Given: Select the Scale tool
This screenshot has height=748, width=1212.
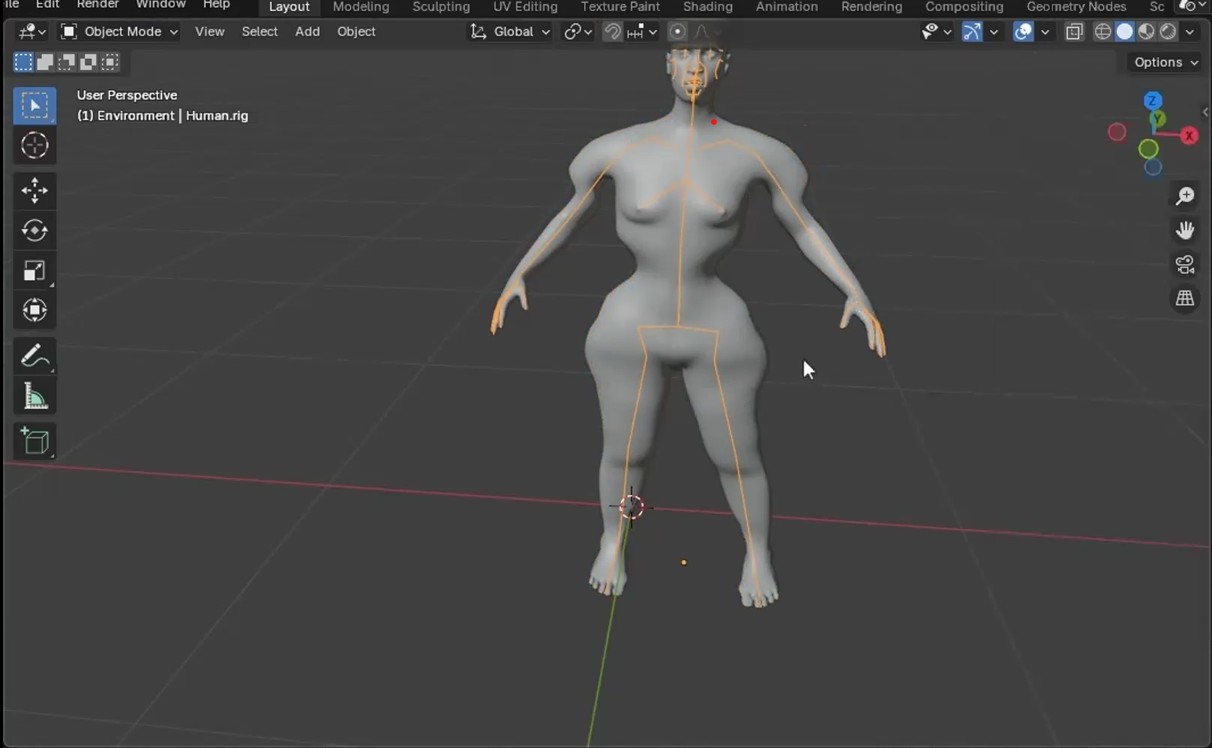Looking at the screenshot, I should tap(34, 271).
